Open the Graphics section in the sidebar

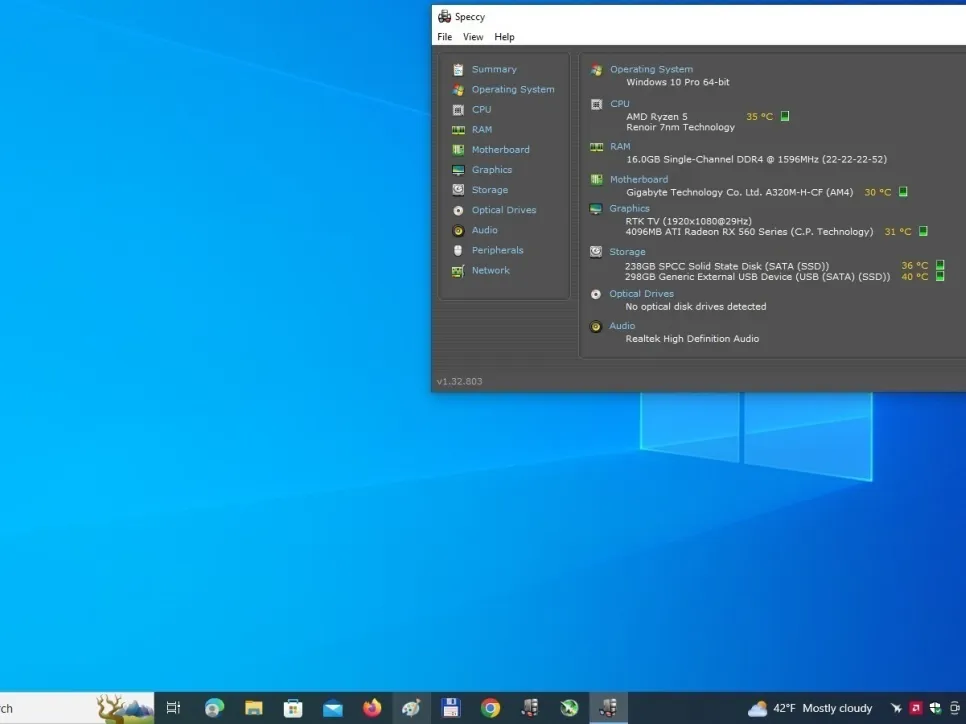(x=492, y=170)
